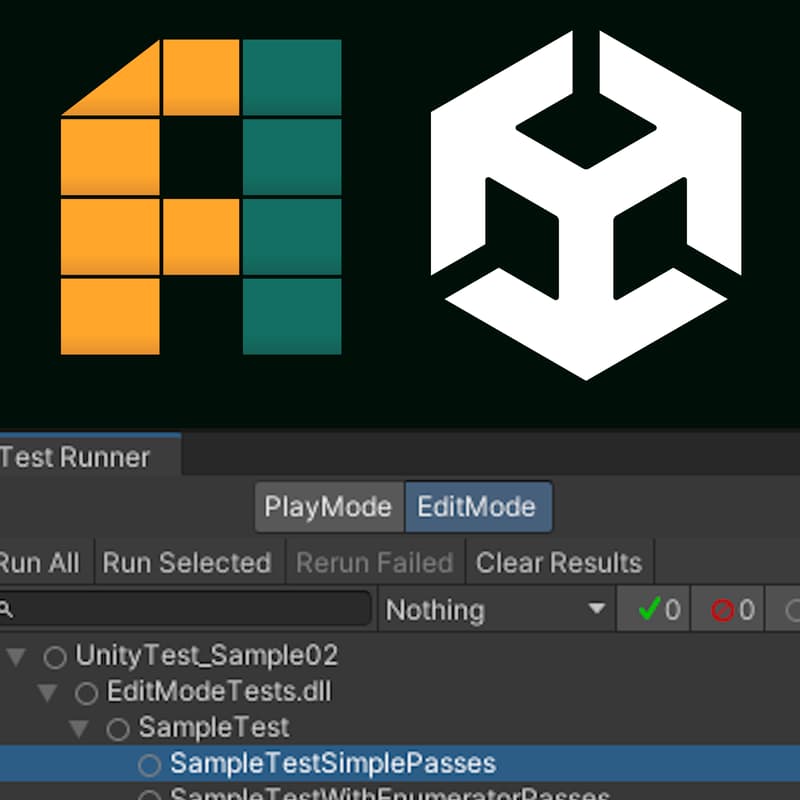Screen dimensions: 800x800
Task: Click the white Unity cube logo
Action: [586, 206]
